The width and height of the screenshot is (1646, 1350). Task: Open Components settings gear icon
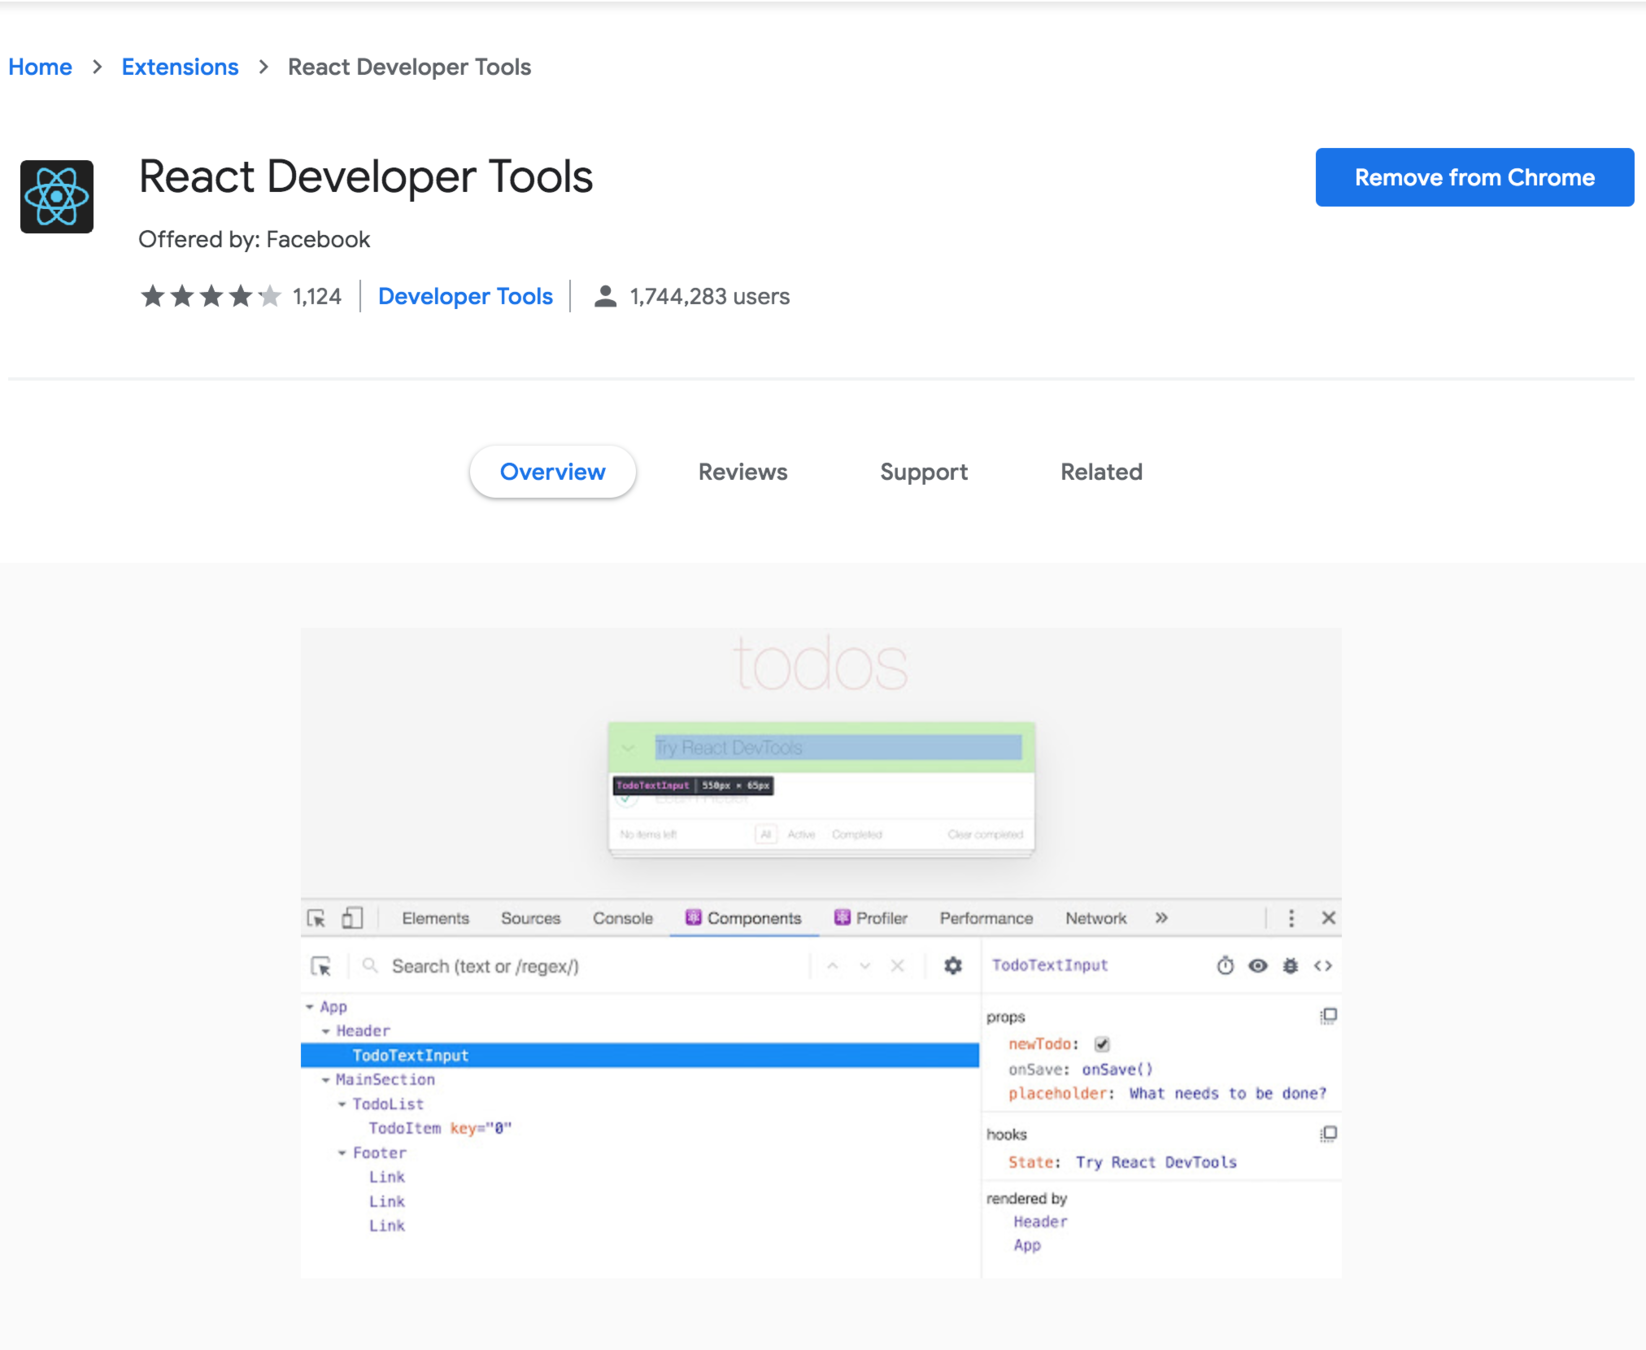[x=953, y=966]
